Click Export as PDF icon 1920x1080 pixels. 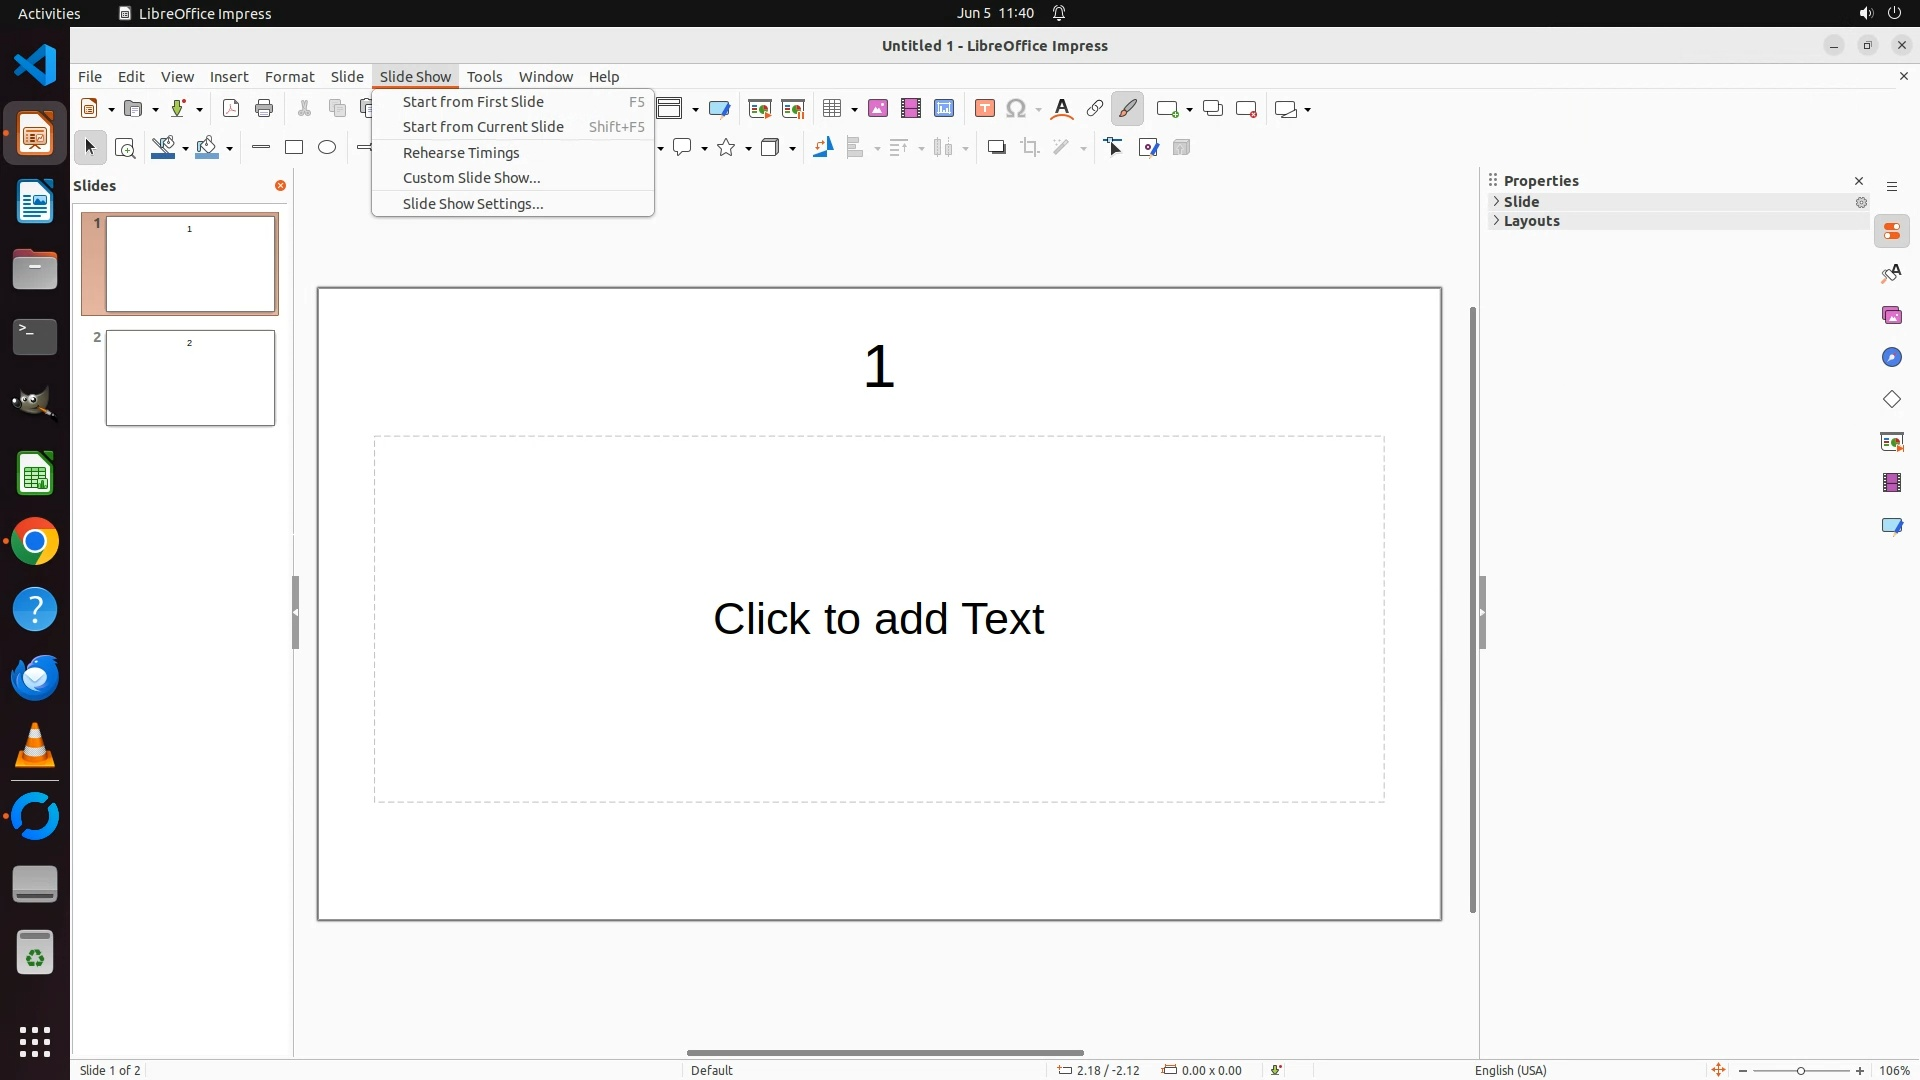[x=231, y=109]
